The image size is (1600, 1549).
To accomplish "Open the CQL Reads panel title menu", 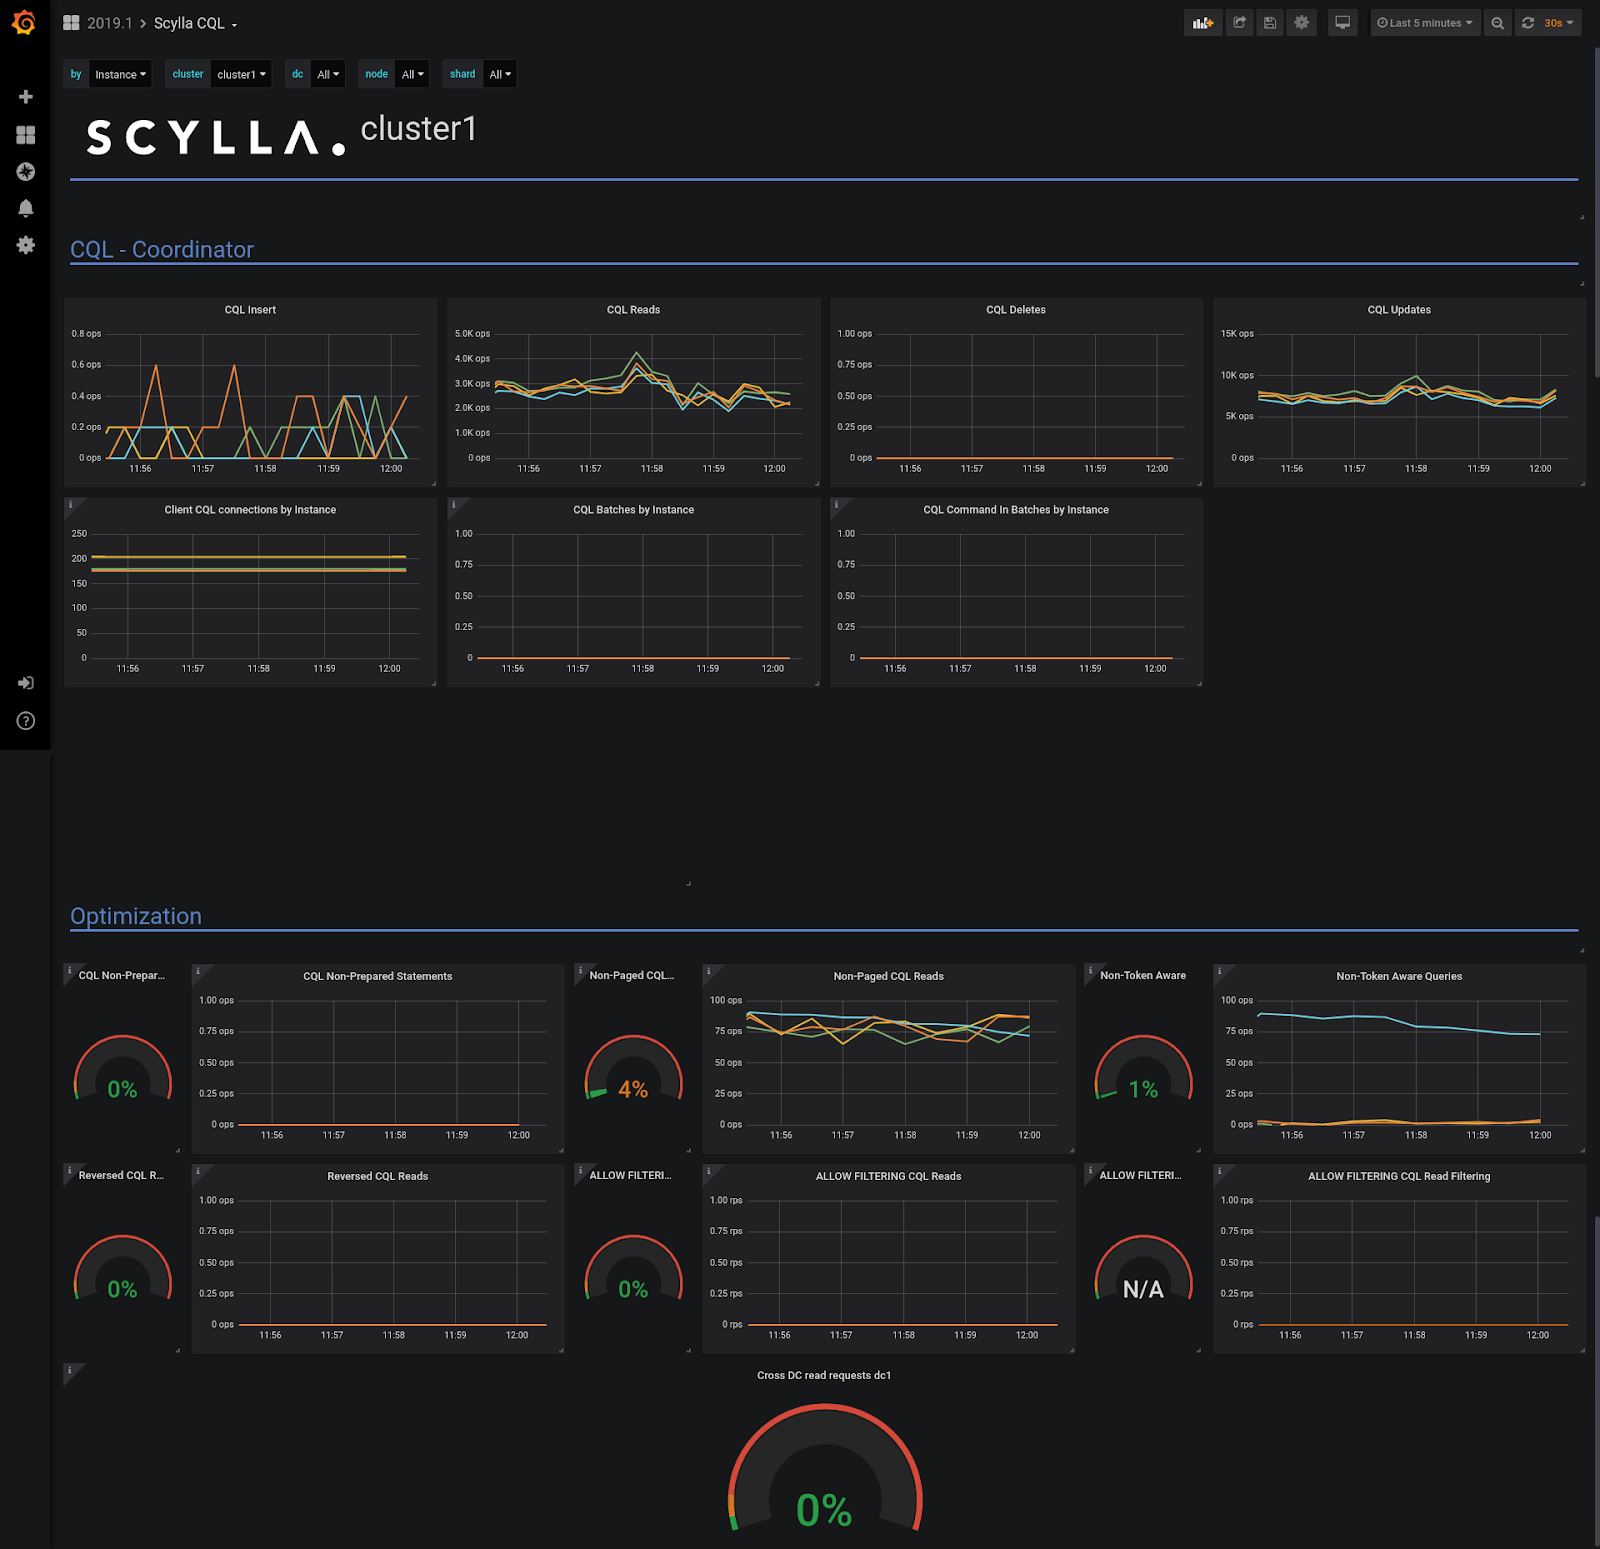I will [x=633, y=310].
